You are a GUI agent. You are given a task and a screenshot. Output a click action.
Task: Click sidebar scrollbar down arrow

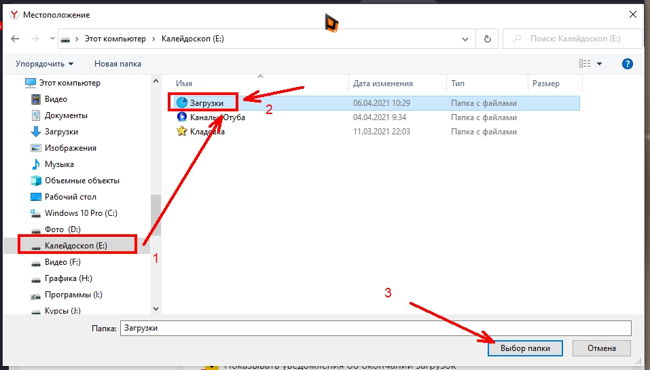pyautogui.click(x=156, y=309)
